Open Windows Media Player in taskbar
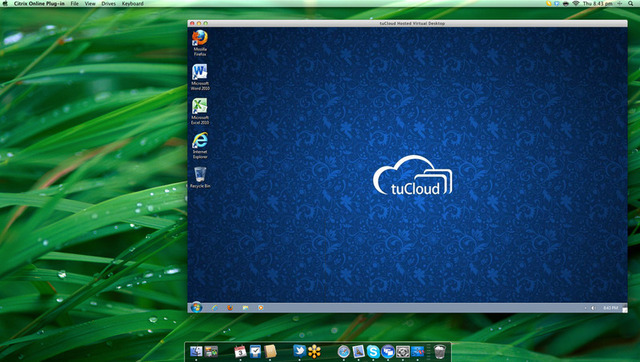 [x=260, y=308]
